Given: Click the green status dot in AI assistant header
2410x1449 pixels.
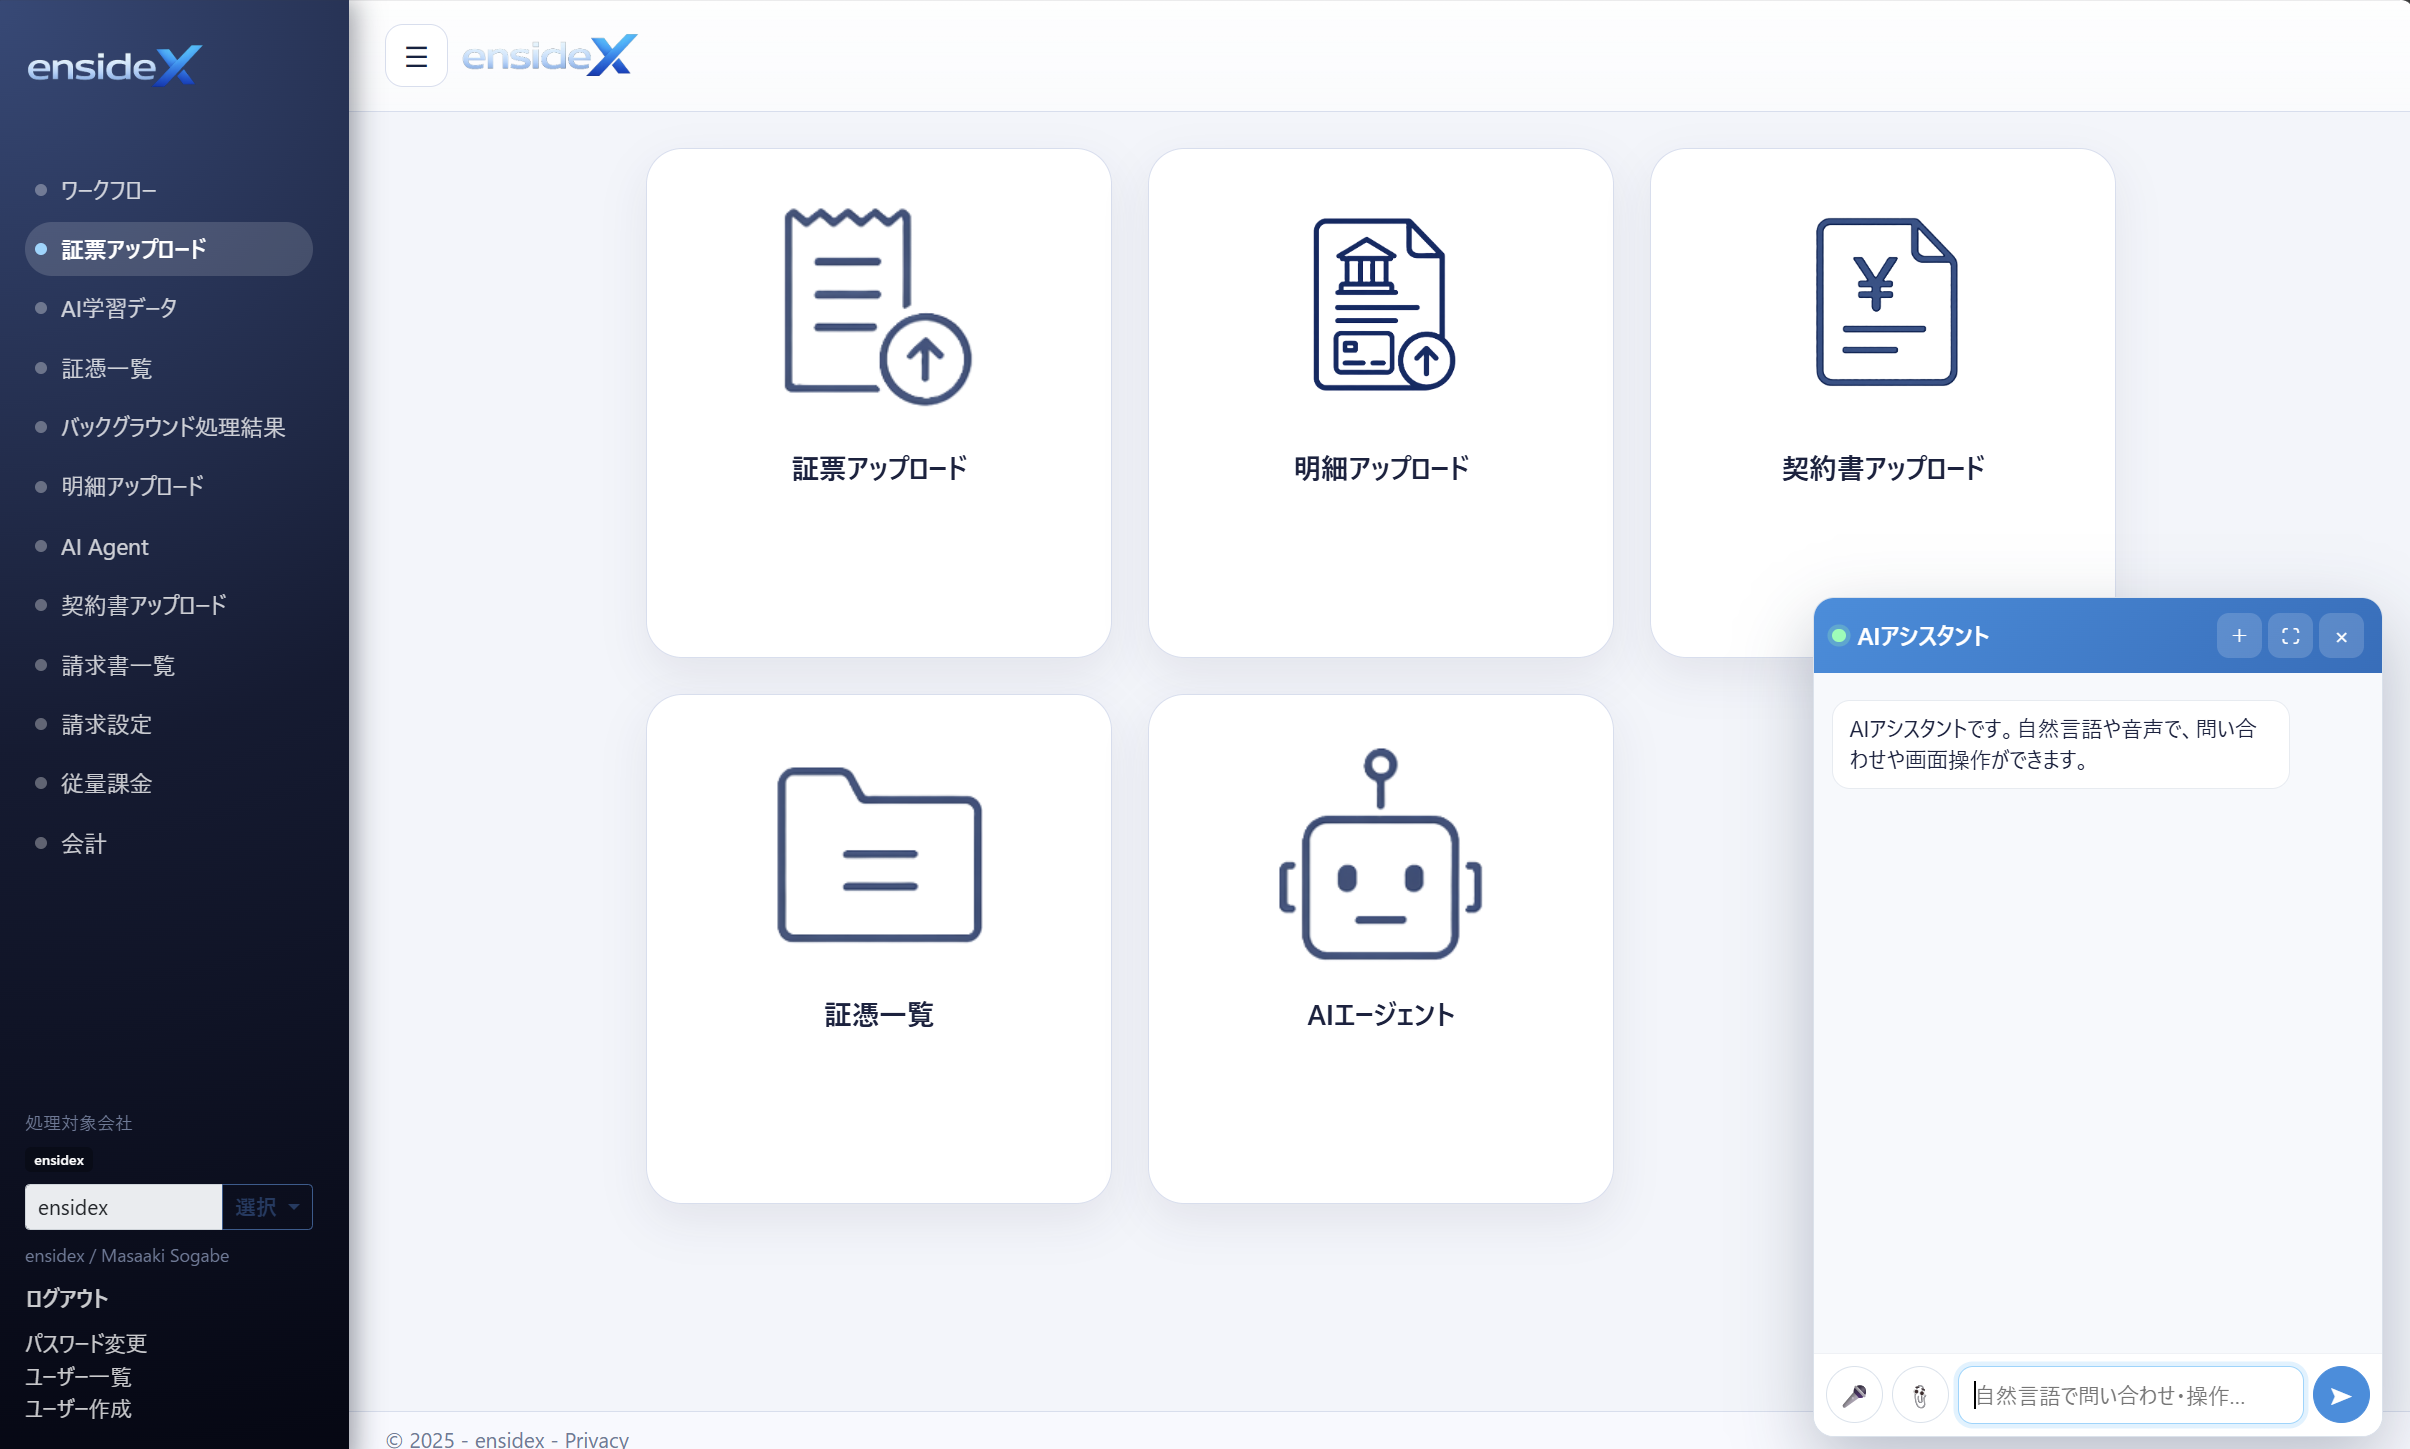Looking at the screenshot, I should click(x=1839, y=636).
